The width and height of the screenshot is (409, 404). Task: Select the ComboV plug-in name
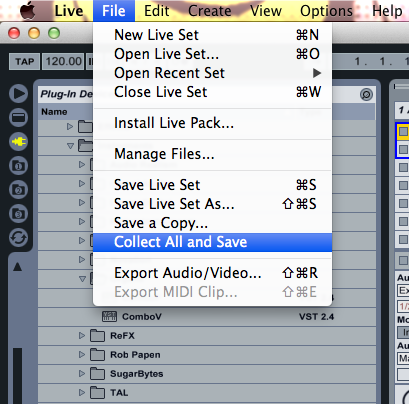point(142,317)
